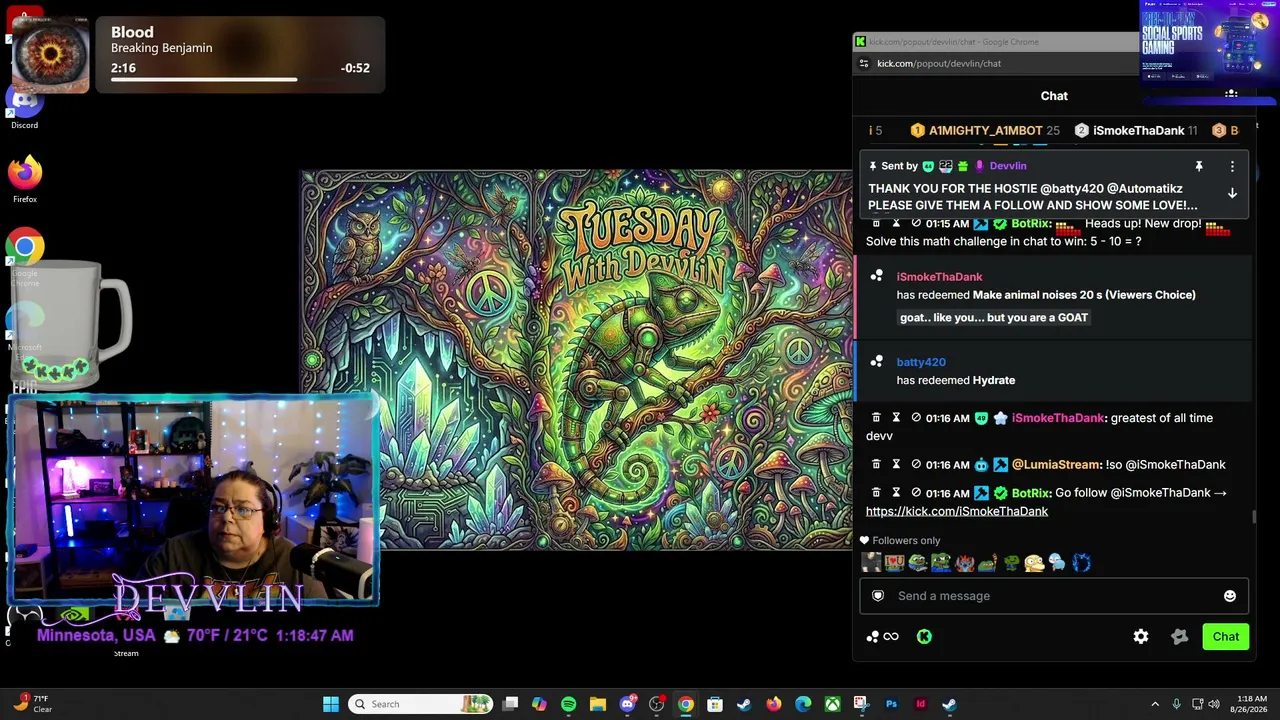Image resolution: width=1280 pixels, height=720 pixels.
Task: Click the green Kick K icon below message box
Action: coord(924,636)
